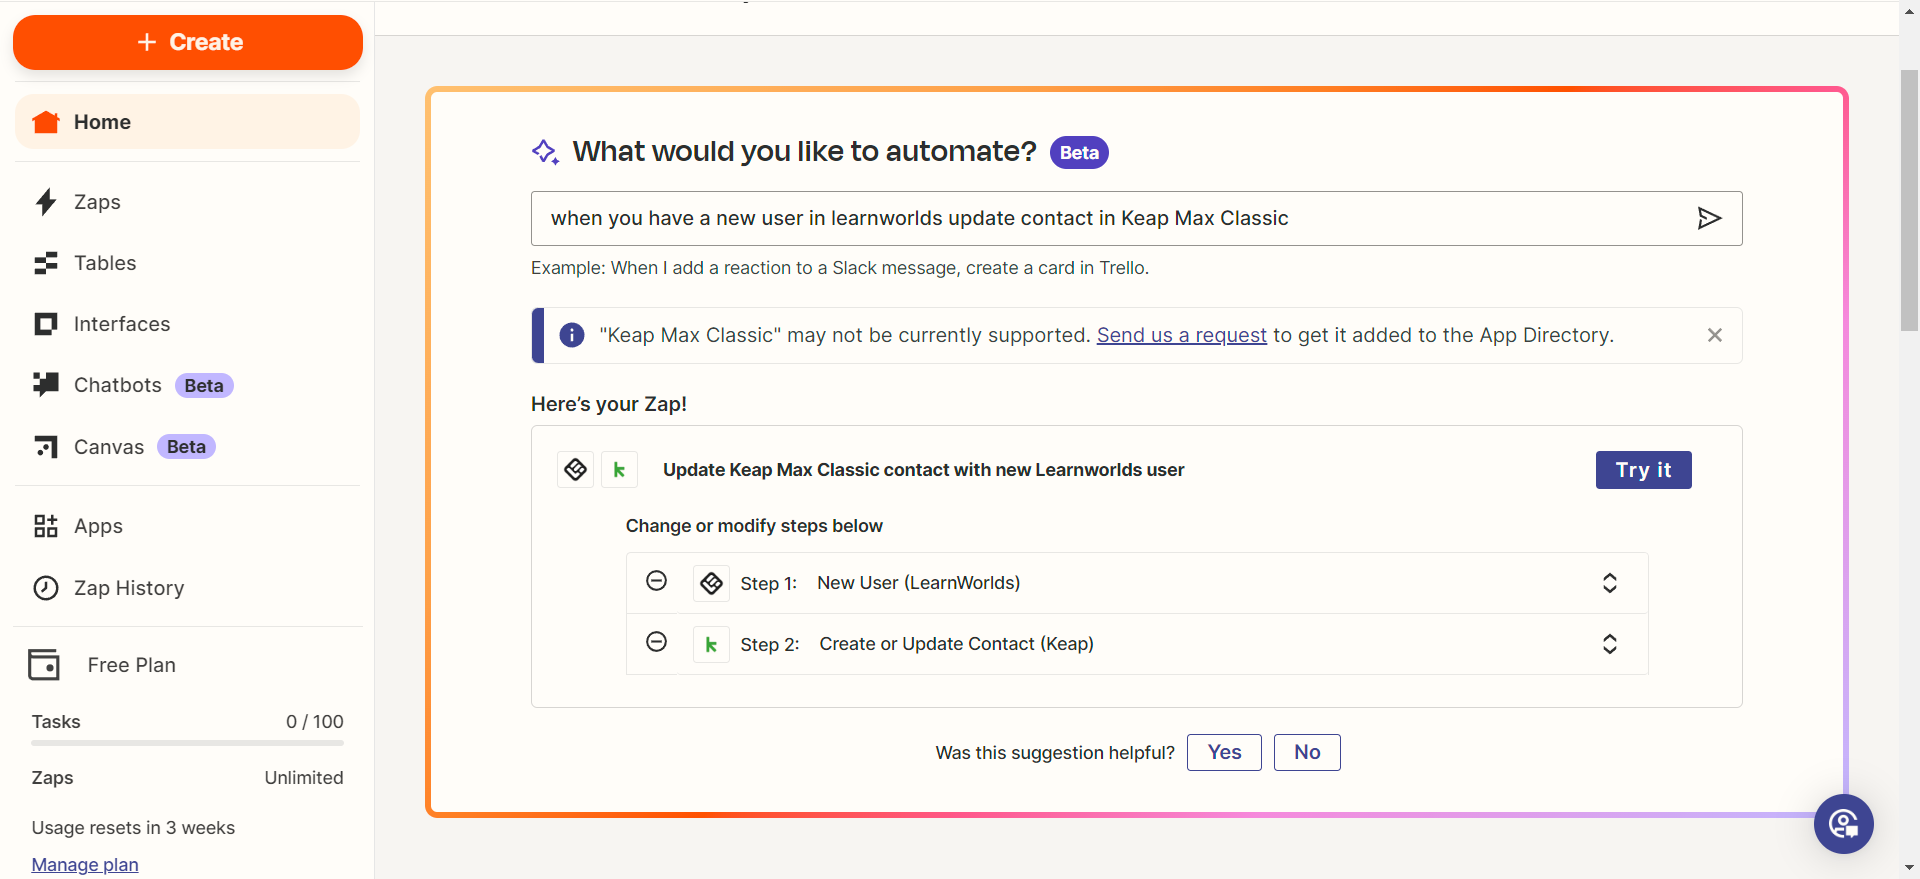Screen dimensions: 1920x879
Task: Click the orange Create button
Action: [x=188, y=42]
